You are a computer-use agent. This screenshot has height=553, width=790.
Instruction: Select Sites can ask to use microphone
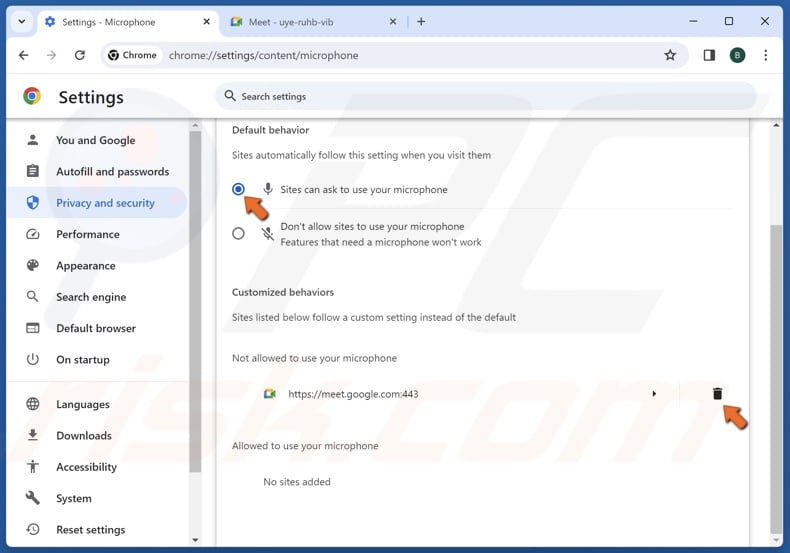point(238,189)
